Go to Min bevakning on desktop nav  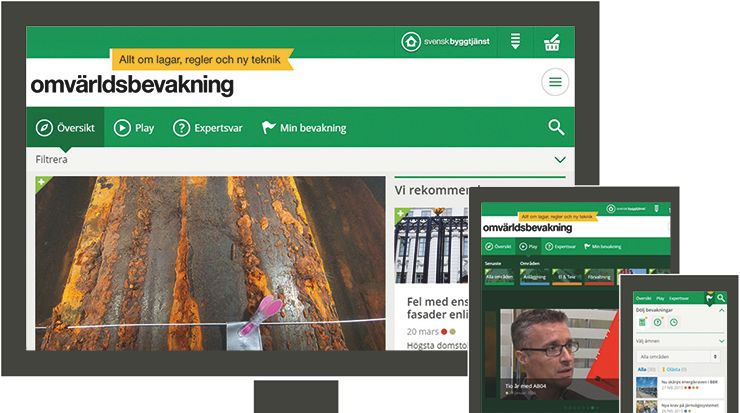303,128
